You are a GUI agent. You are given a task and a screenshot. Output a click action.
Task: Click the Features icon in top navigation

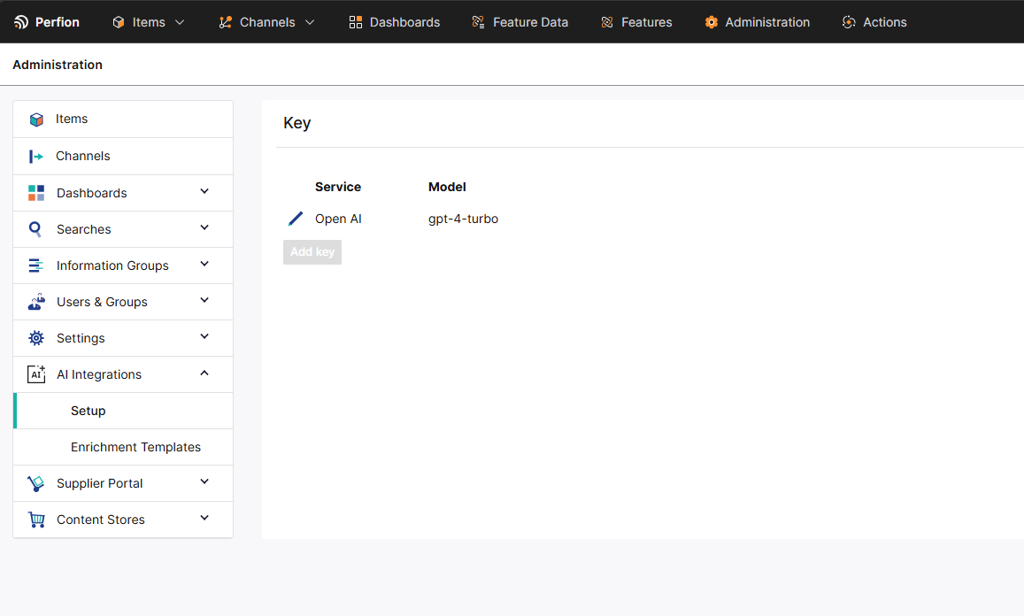point(607,22)
